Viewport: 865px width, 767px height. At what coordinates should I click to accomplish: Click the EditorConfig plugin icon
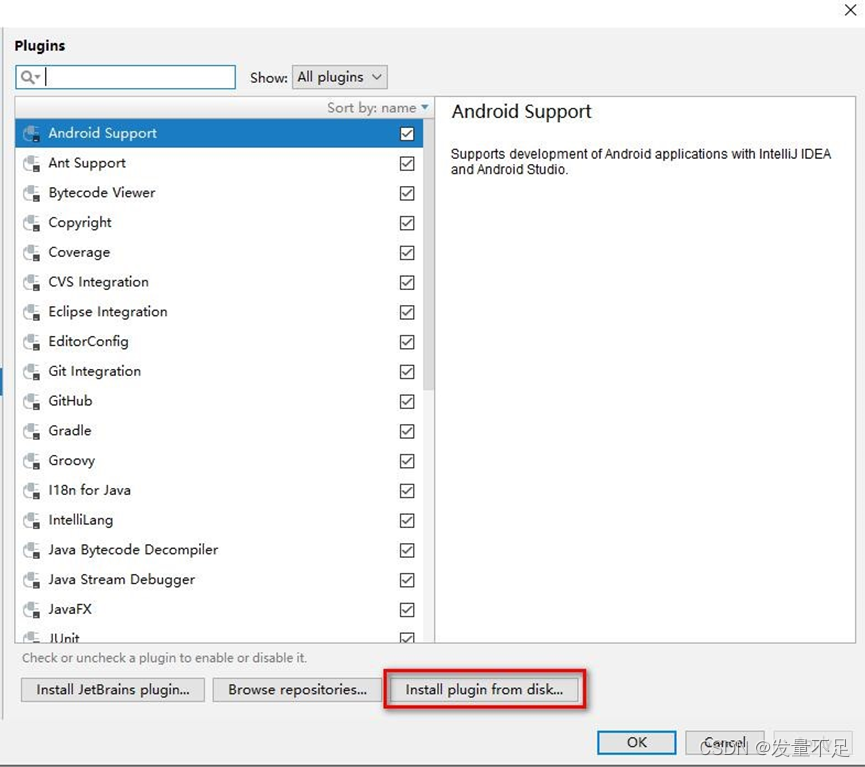tap(31, 342)
